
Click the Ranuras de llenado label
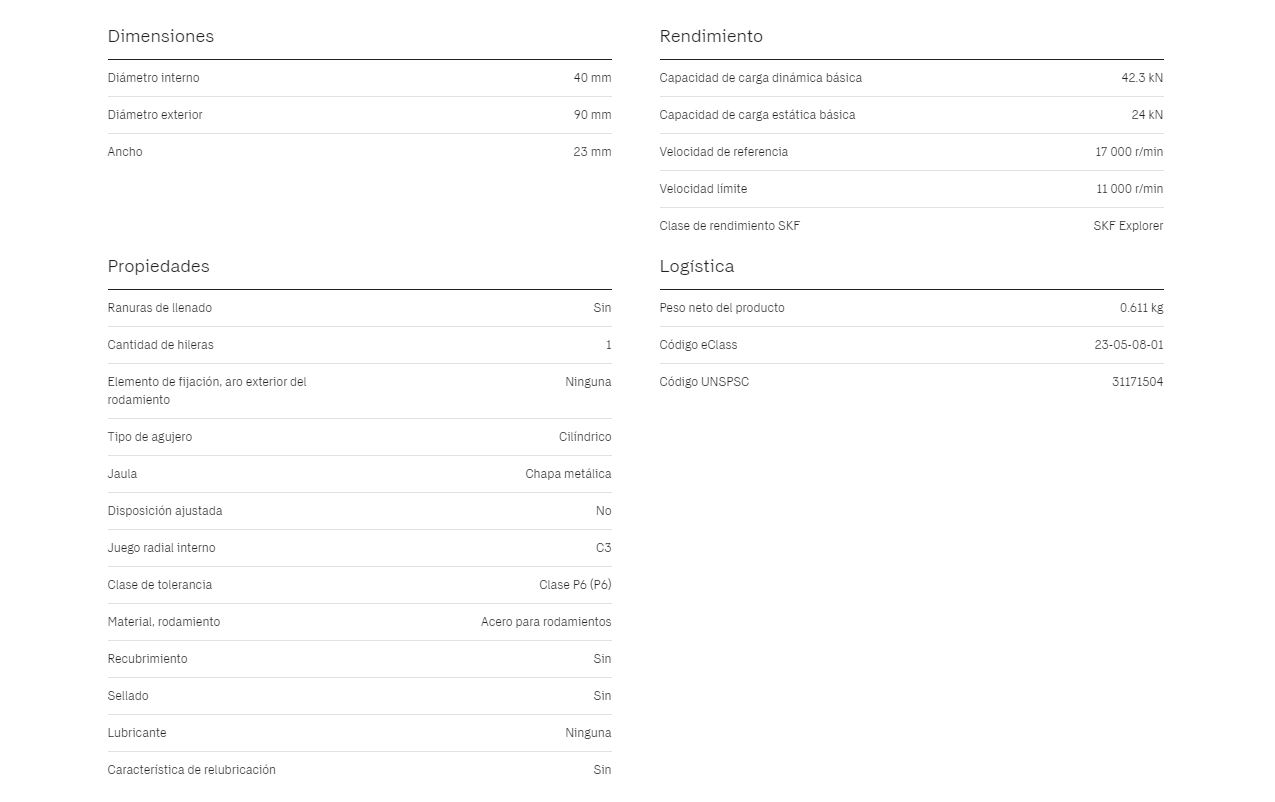coord(160,308)
